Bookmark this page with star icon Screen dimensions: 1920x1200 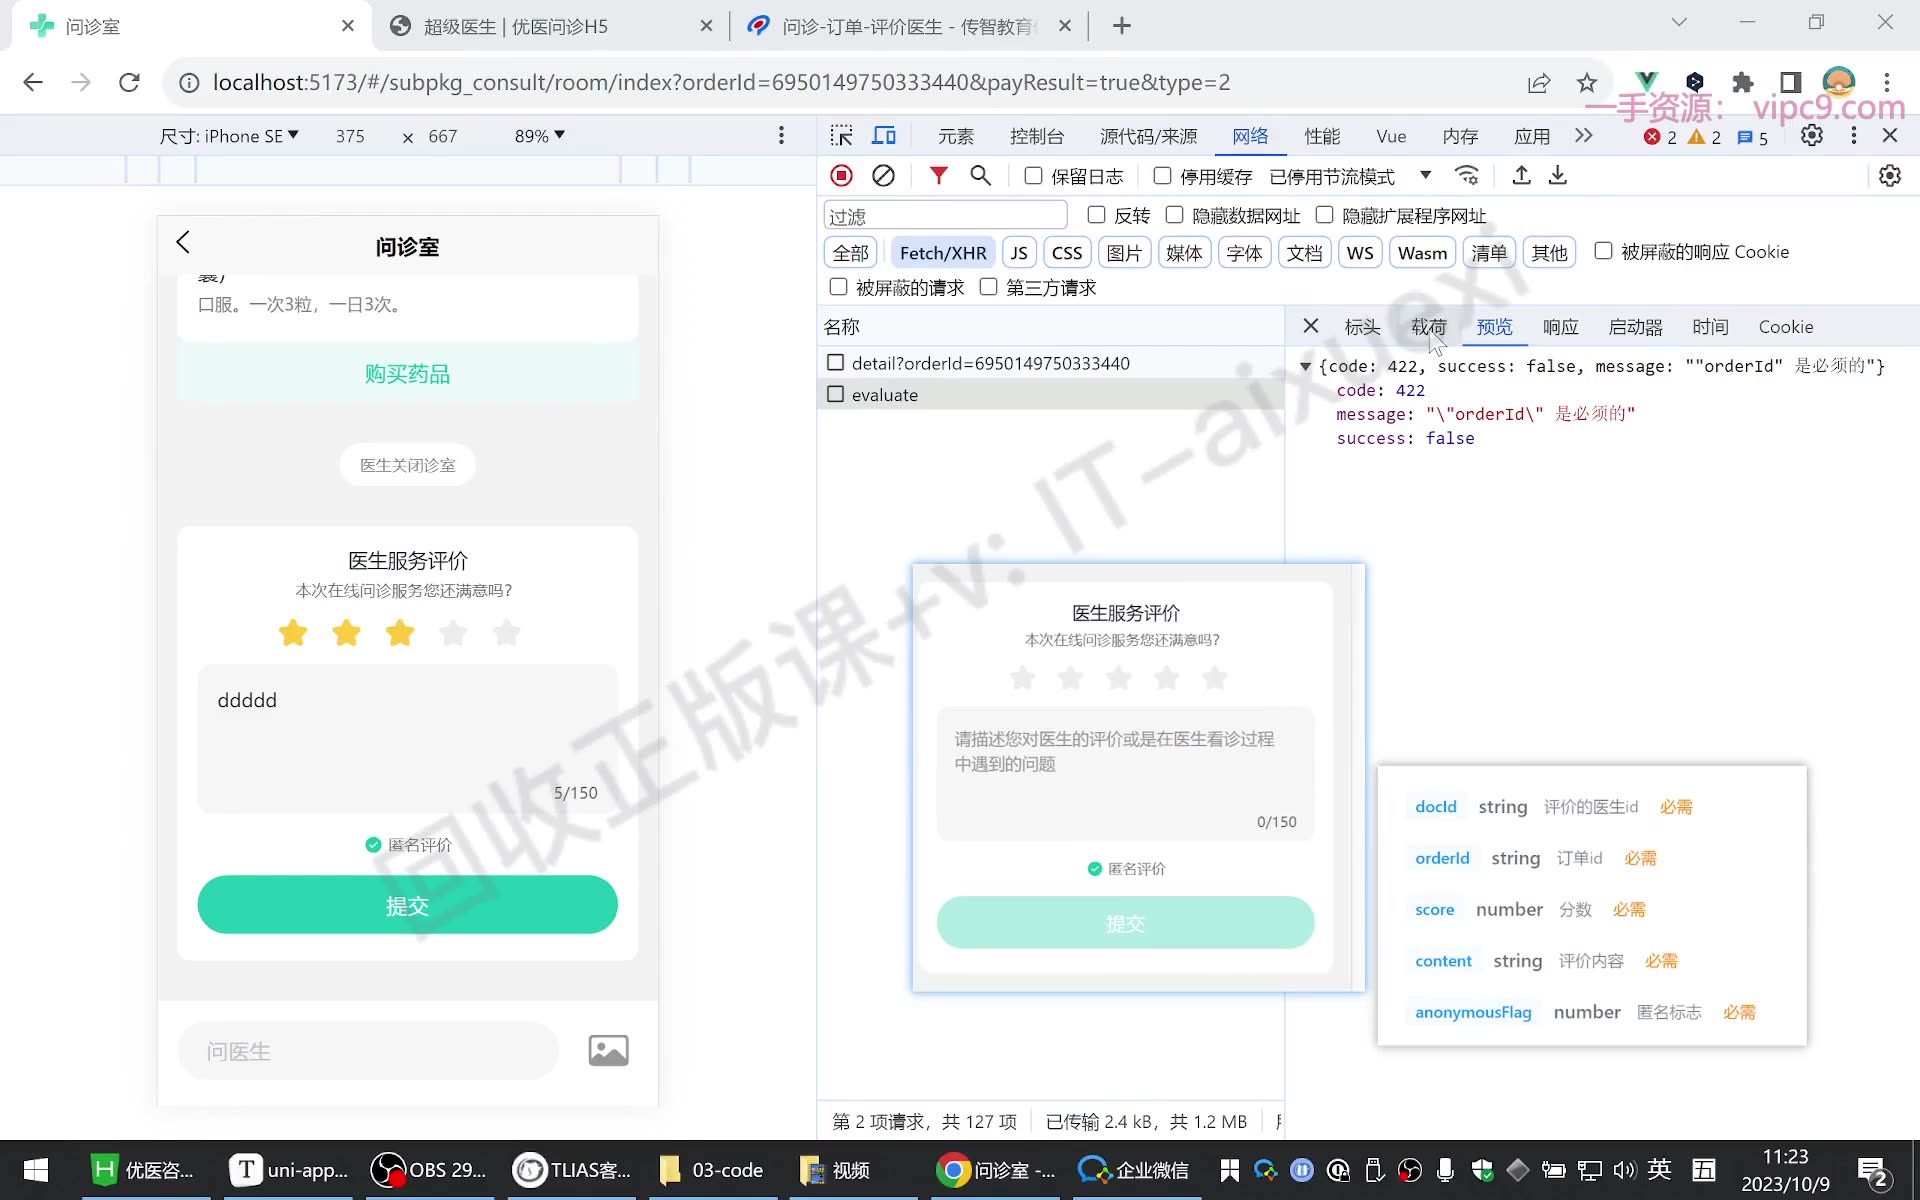pyautogui.click(x=1587, y=83)
